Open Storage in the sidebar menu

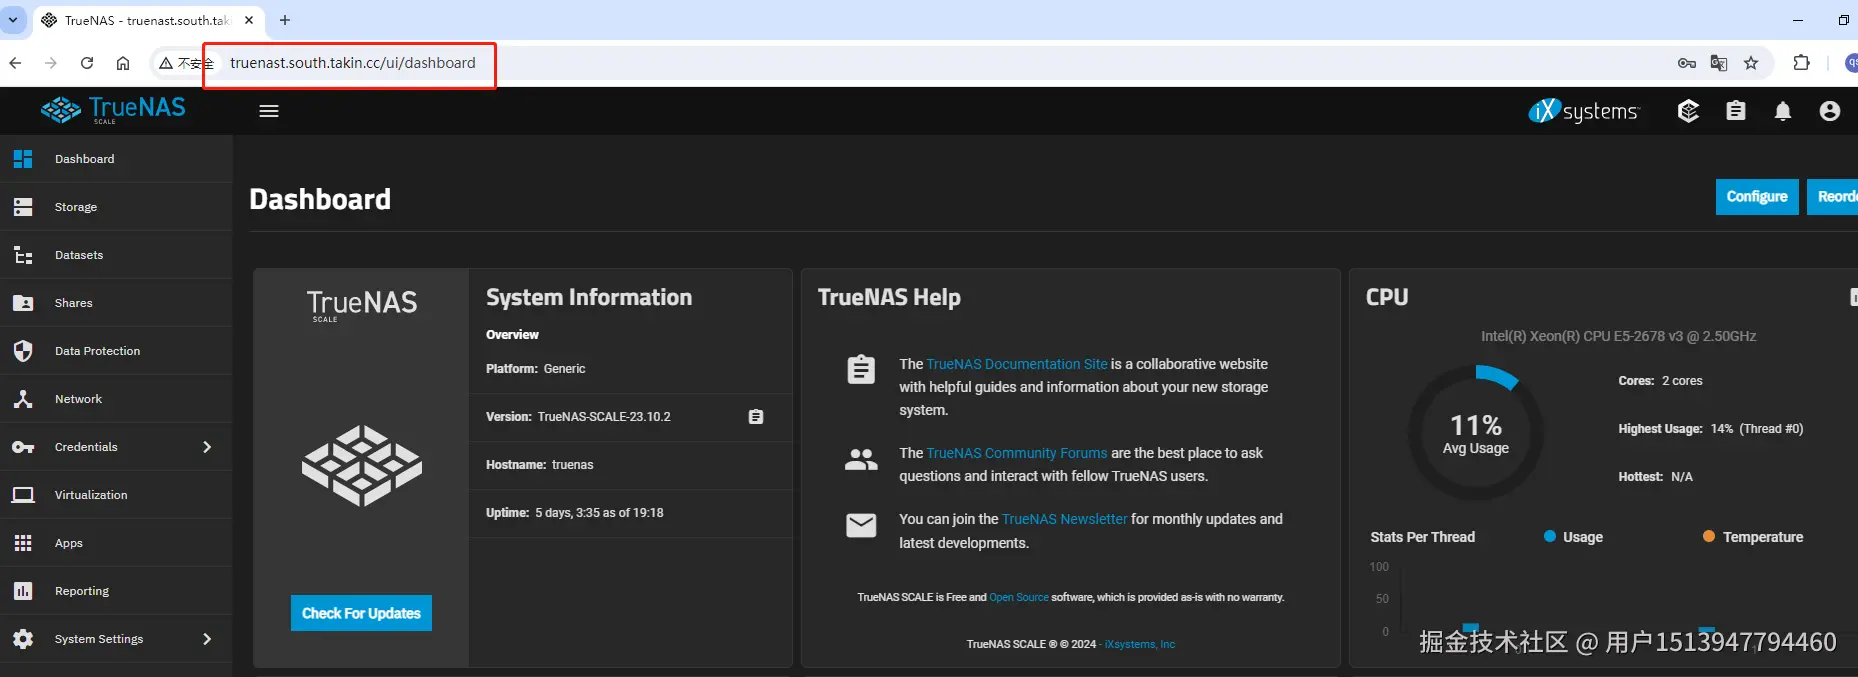point(116,207)
